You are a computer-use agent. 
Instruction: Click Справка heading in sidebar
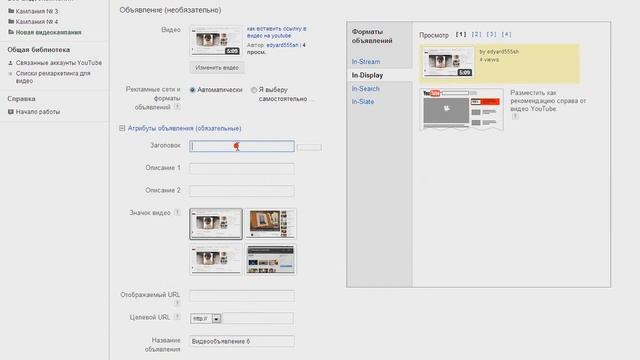(21, 99)
